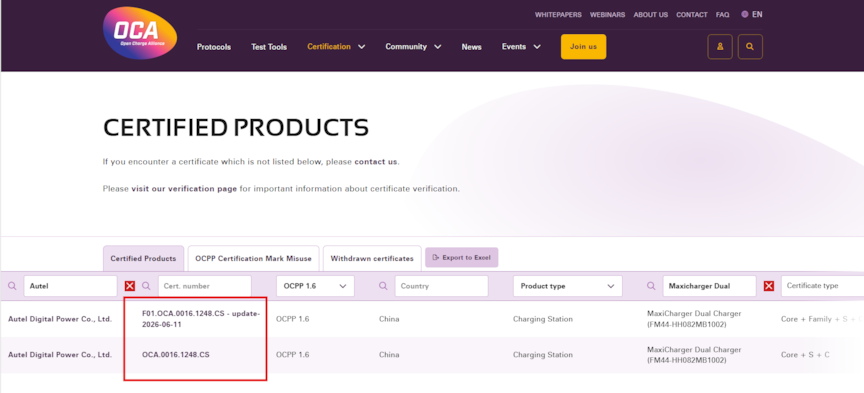Click the OCA Open Charge Alliance logo
The image size is (864, 393).
click(x=140, y=33)
